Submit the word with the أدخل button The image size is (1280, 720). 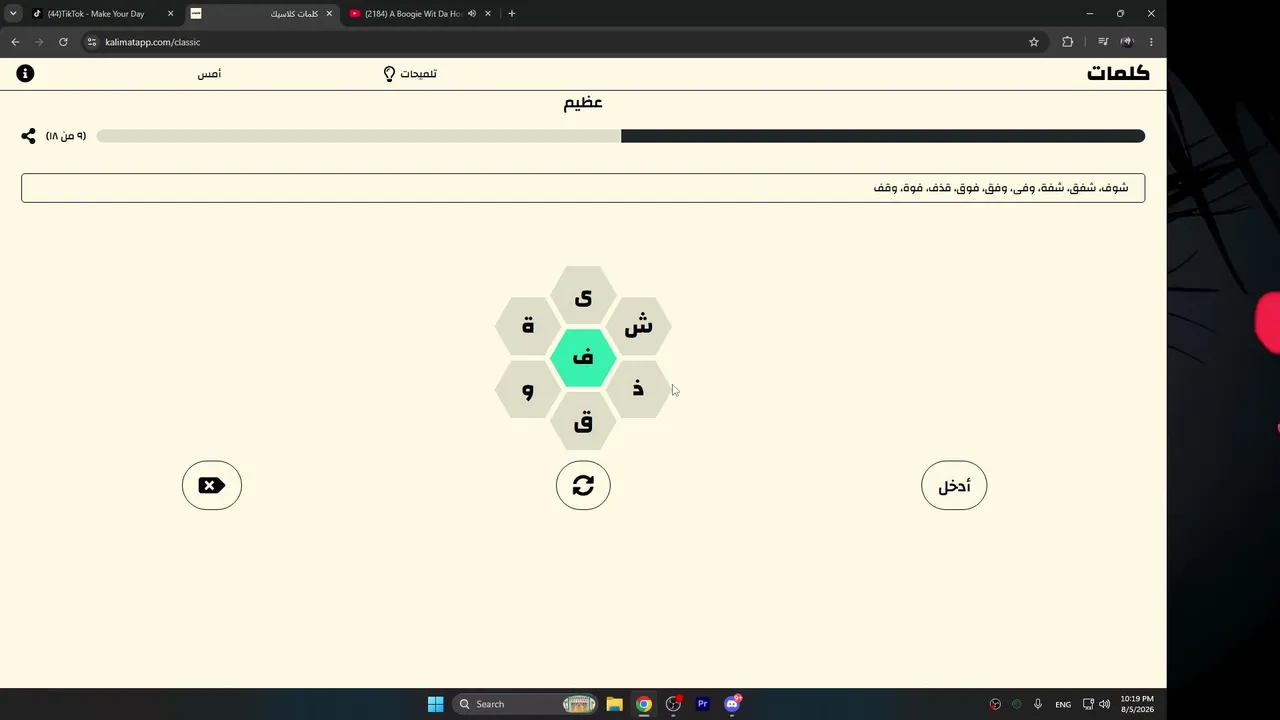(954, 485)
